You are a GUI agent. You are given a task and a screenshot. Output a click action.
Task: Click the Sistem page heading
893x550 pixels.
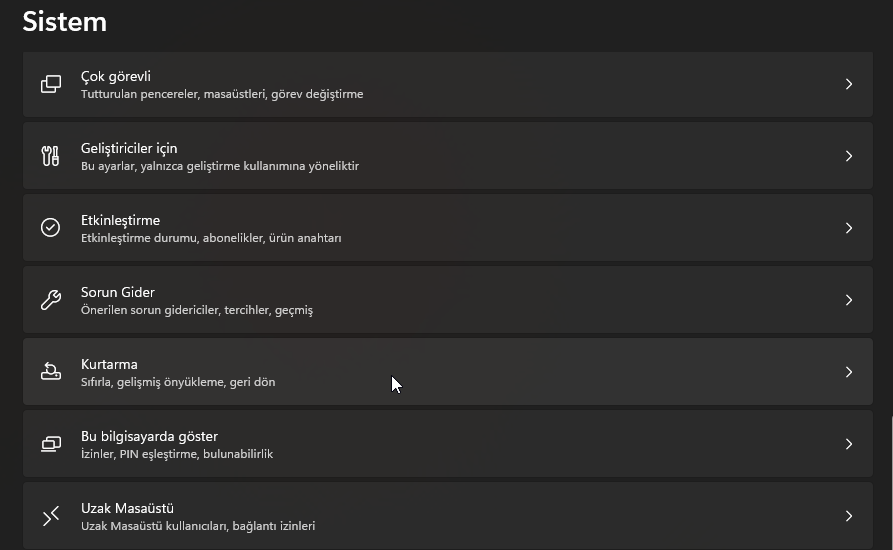pyautogui.click(x=64, y=22)
